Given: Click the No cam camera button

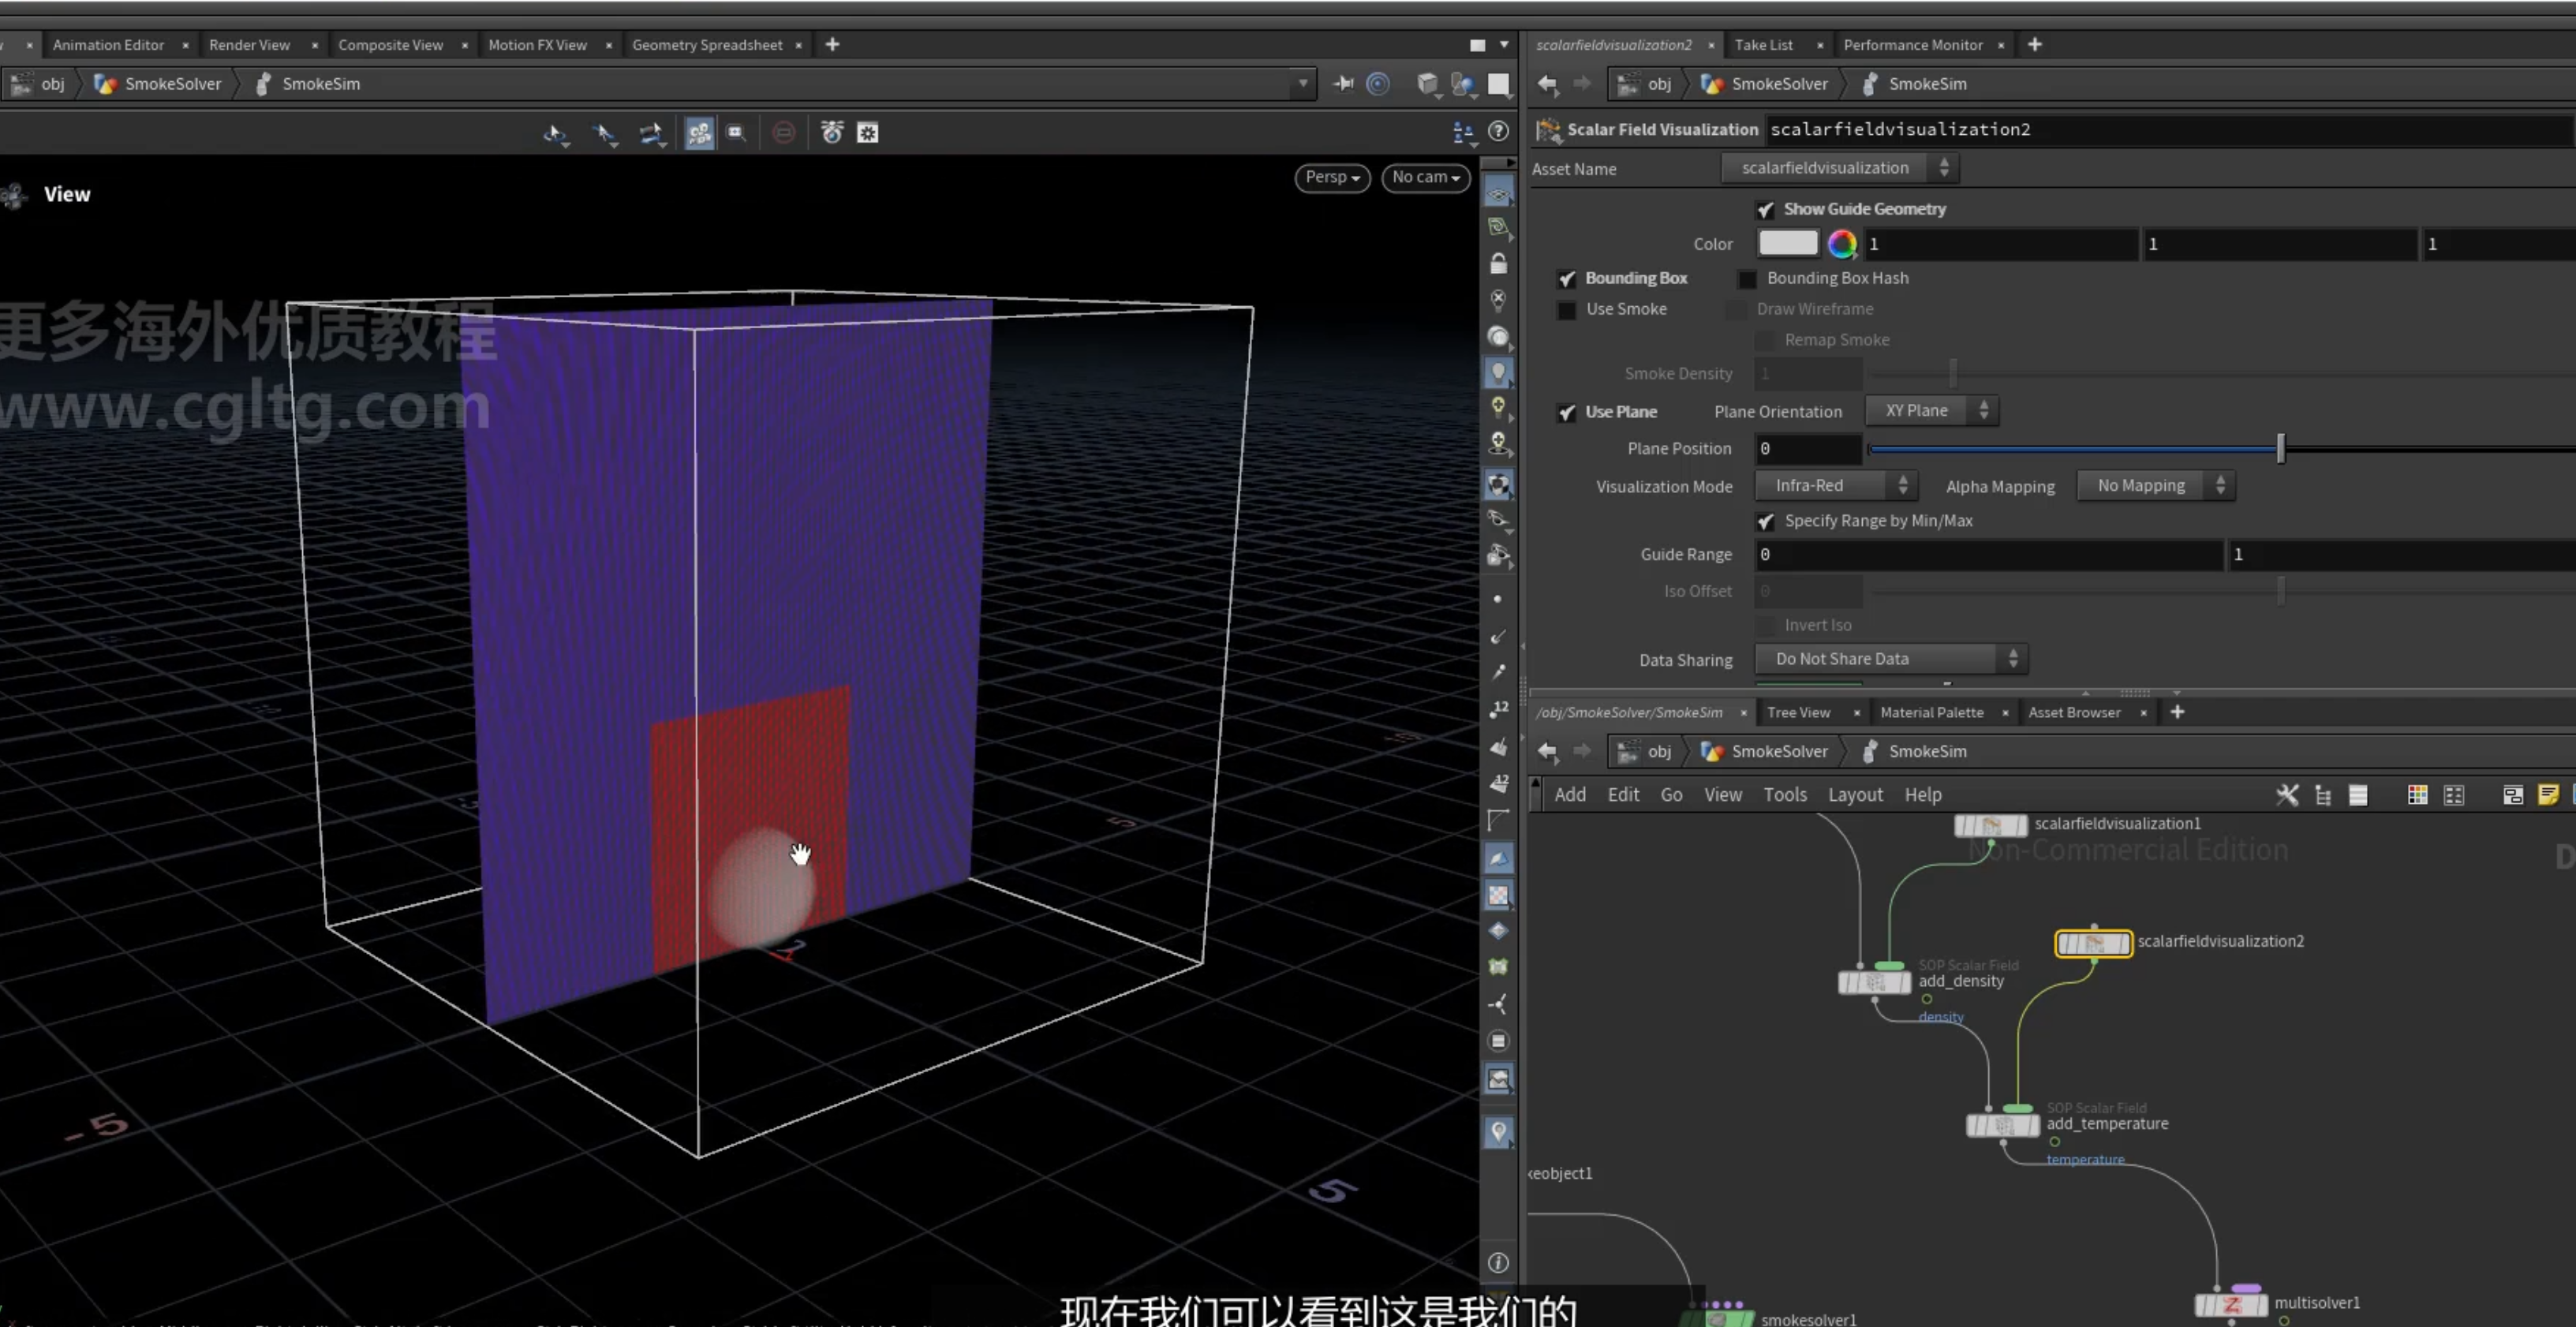Looking at the screenshot, I should (x=1426, y=177).
